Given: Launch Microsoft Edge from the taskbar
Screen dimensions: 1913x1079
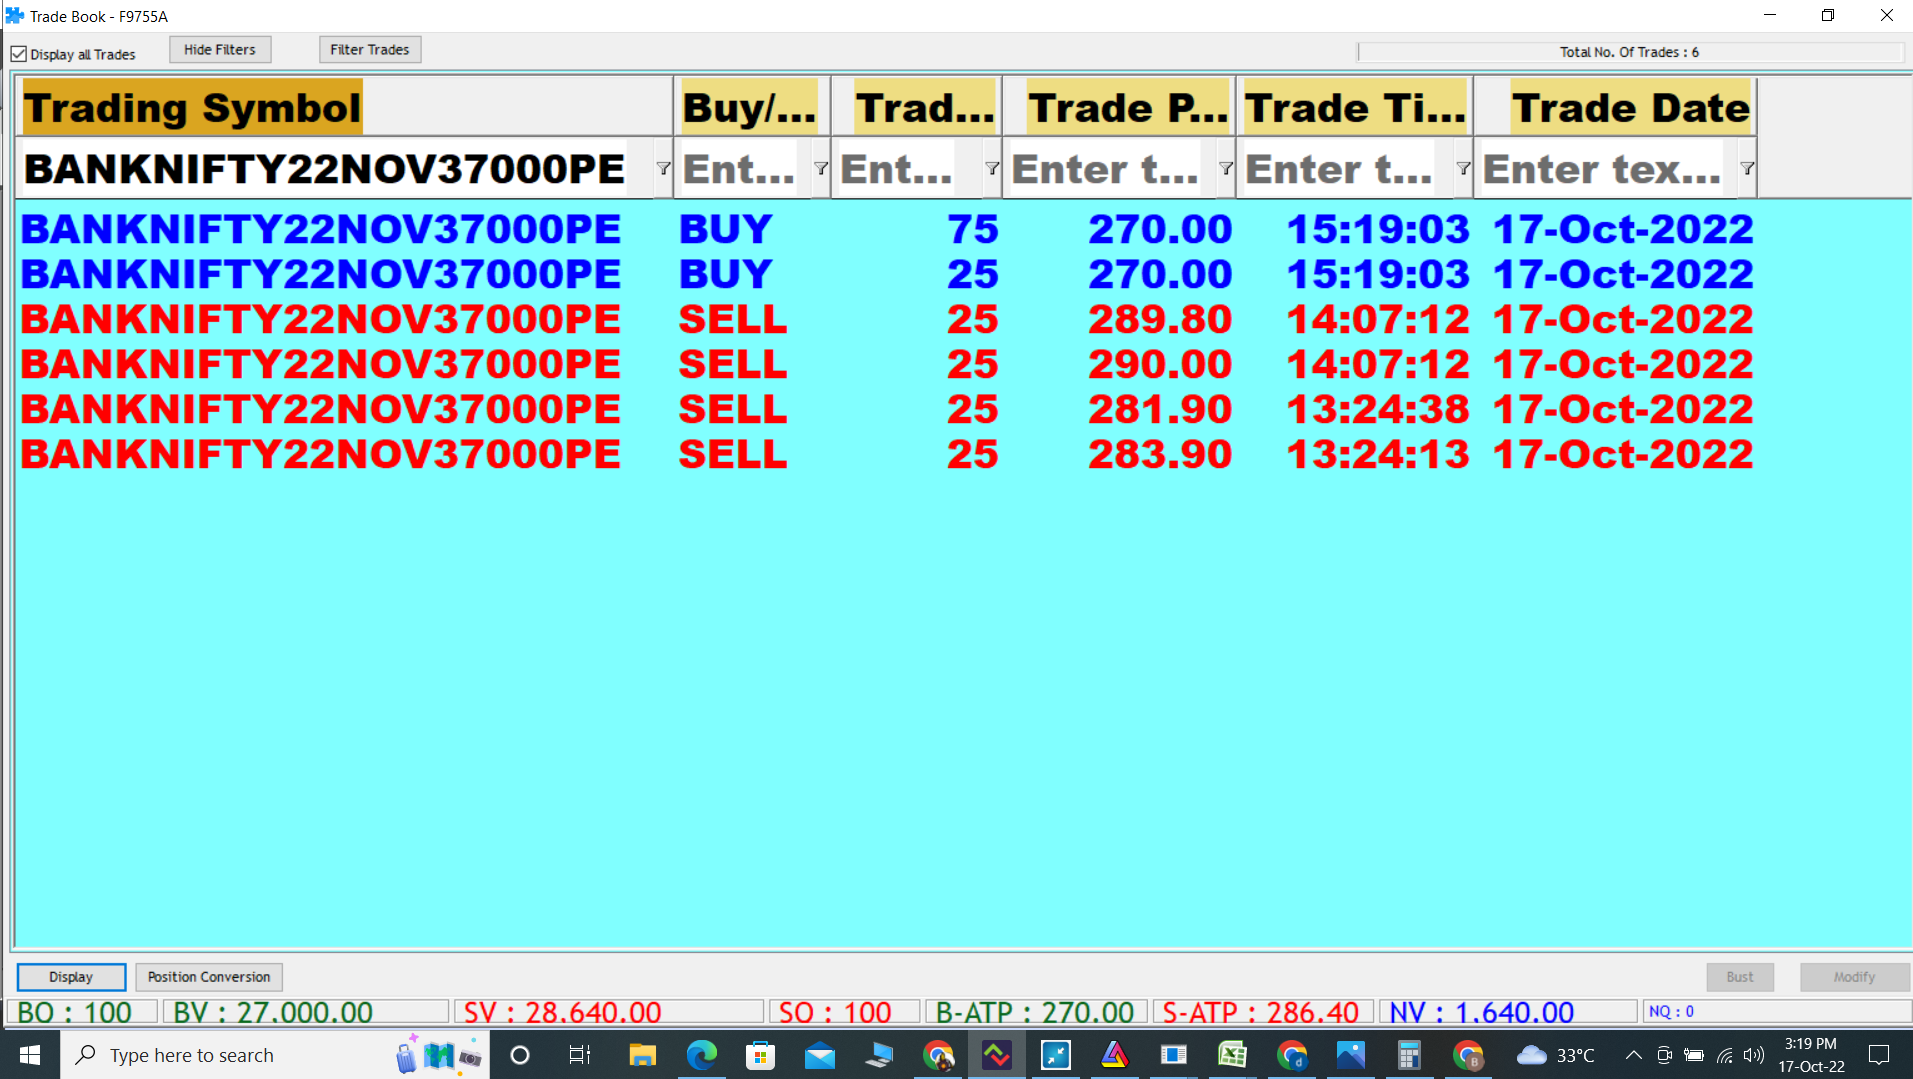Looking at the screenshot, I should (702, 1055).
